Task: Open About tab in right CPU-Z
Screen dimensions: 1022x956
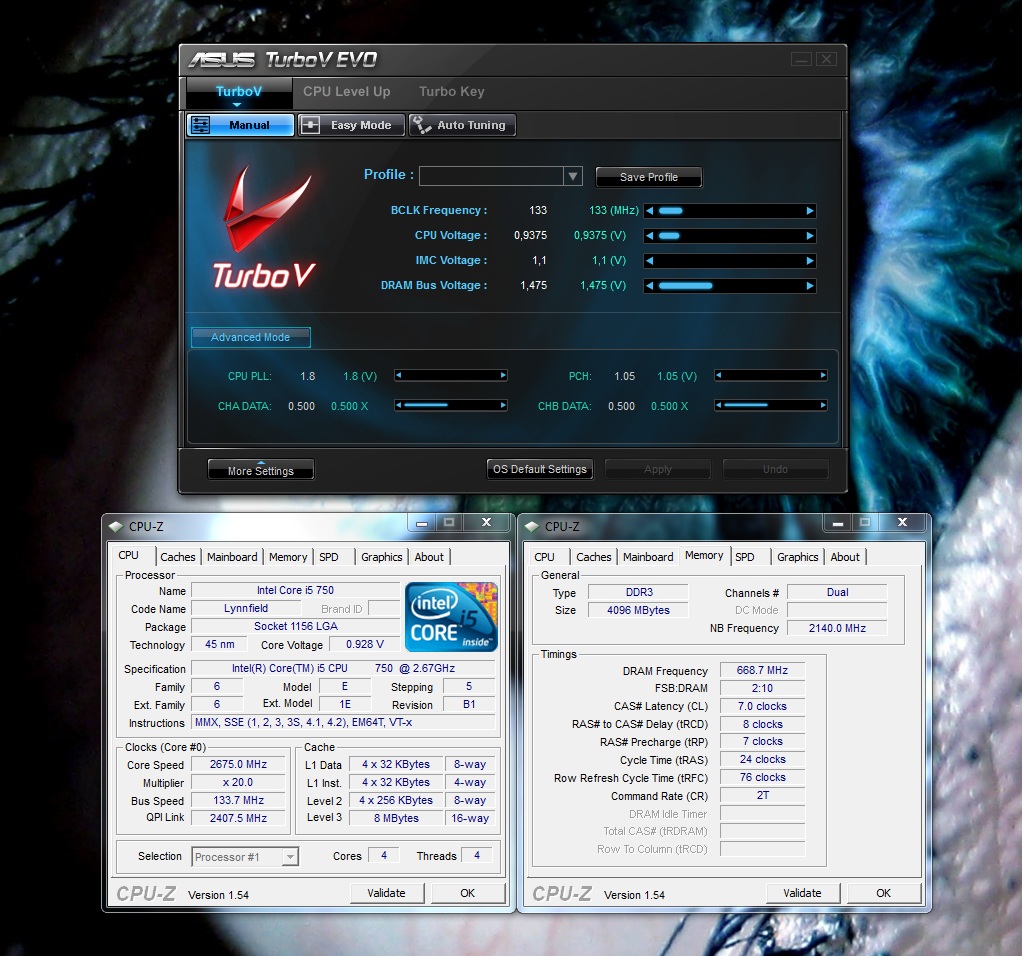Action: click(845, 557)
